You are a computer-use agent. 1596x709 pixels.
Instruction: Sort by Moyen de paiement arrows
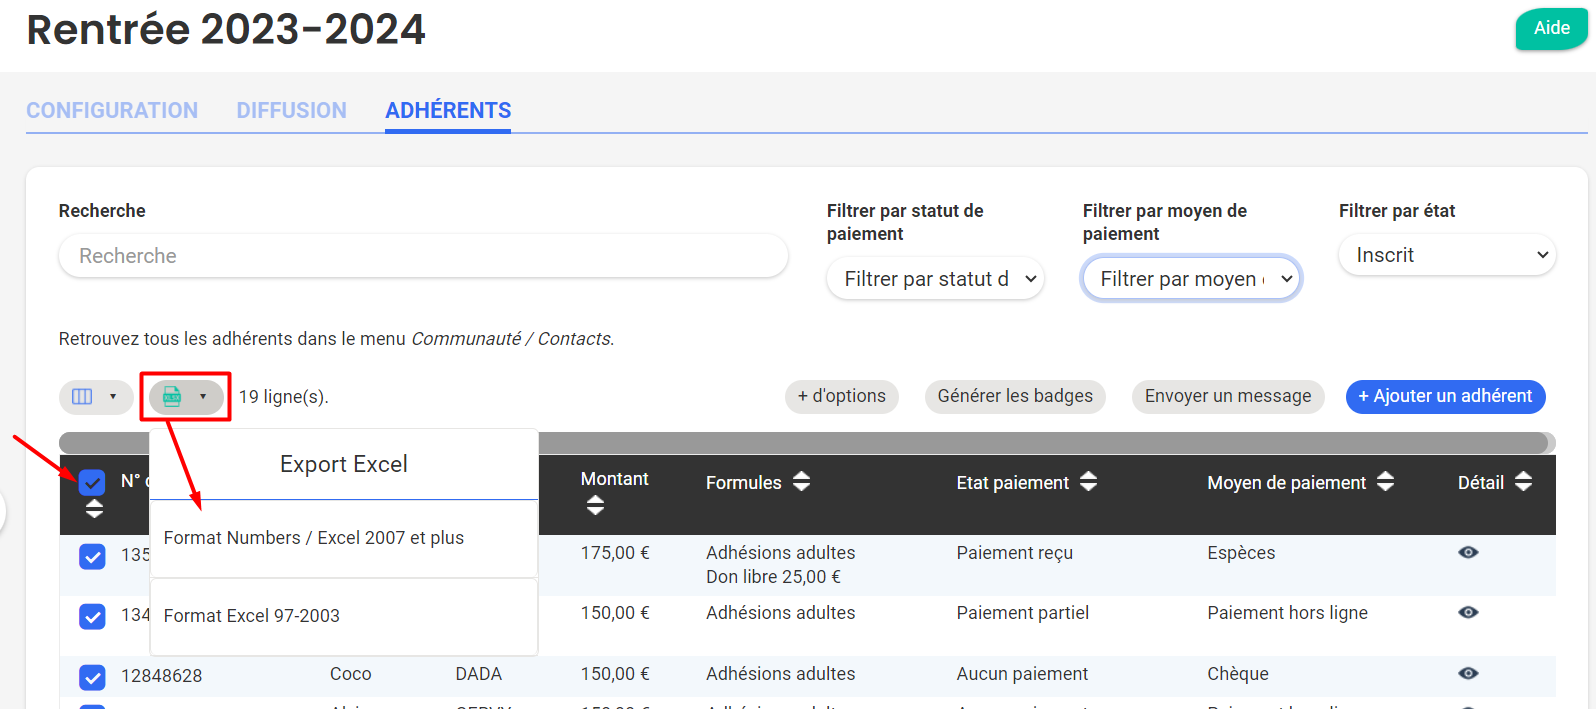[x=1385, y=482]
